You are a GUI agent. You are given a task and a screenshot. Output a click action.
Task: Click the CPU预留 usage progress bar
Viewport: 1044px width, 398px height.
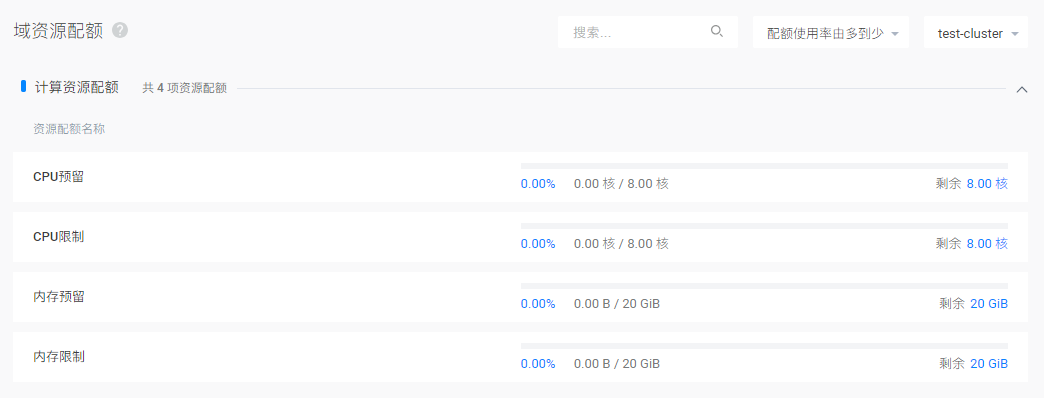coord(764,166)
